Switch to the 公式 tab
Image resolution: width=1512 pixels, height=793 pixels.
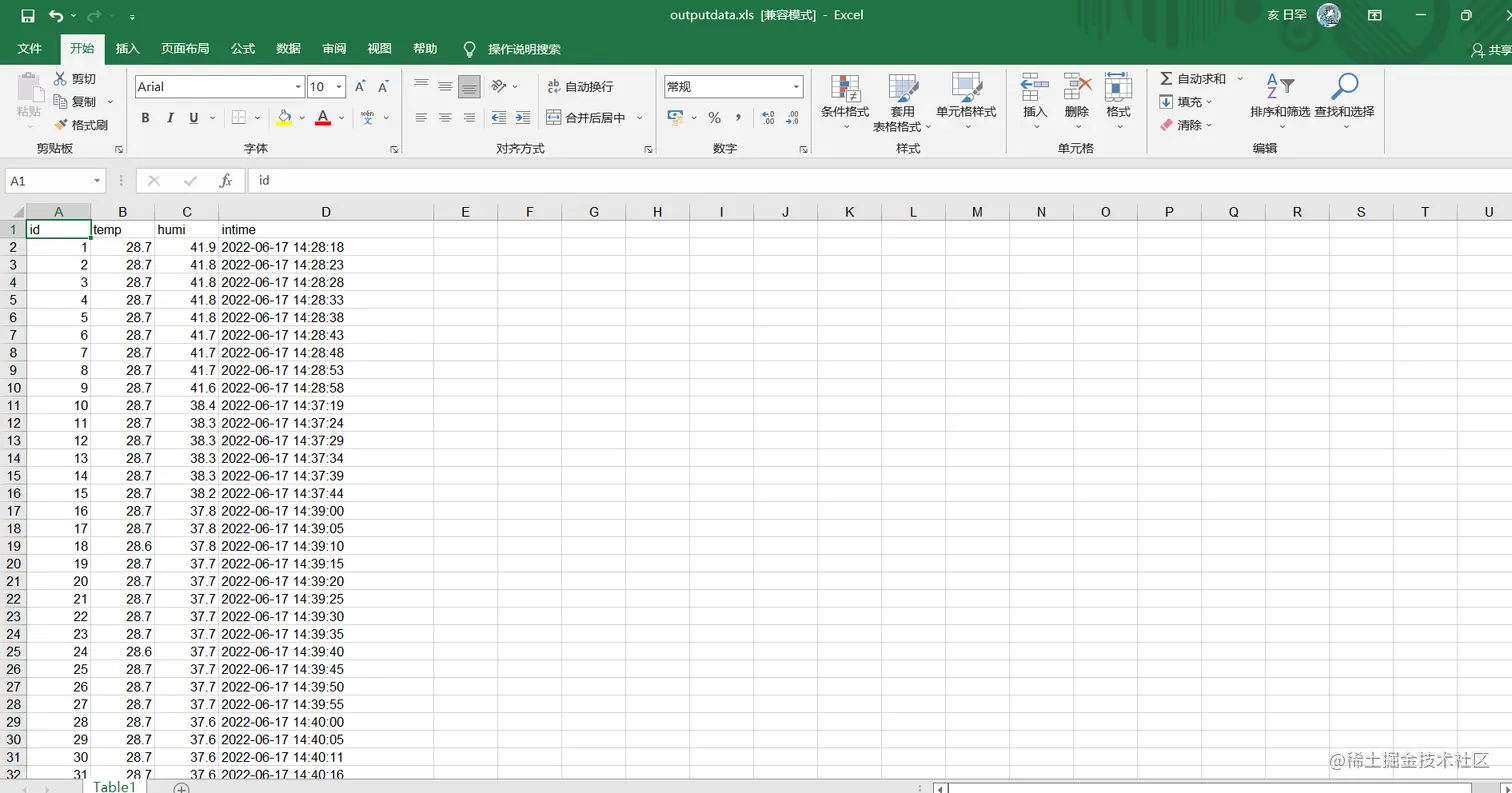coord(243,49)
